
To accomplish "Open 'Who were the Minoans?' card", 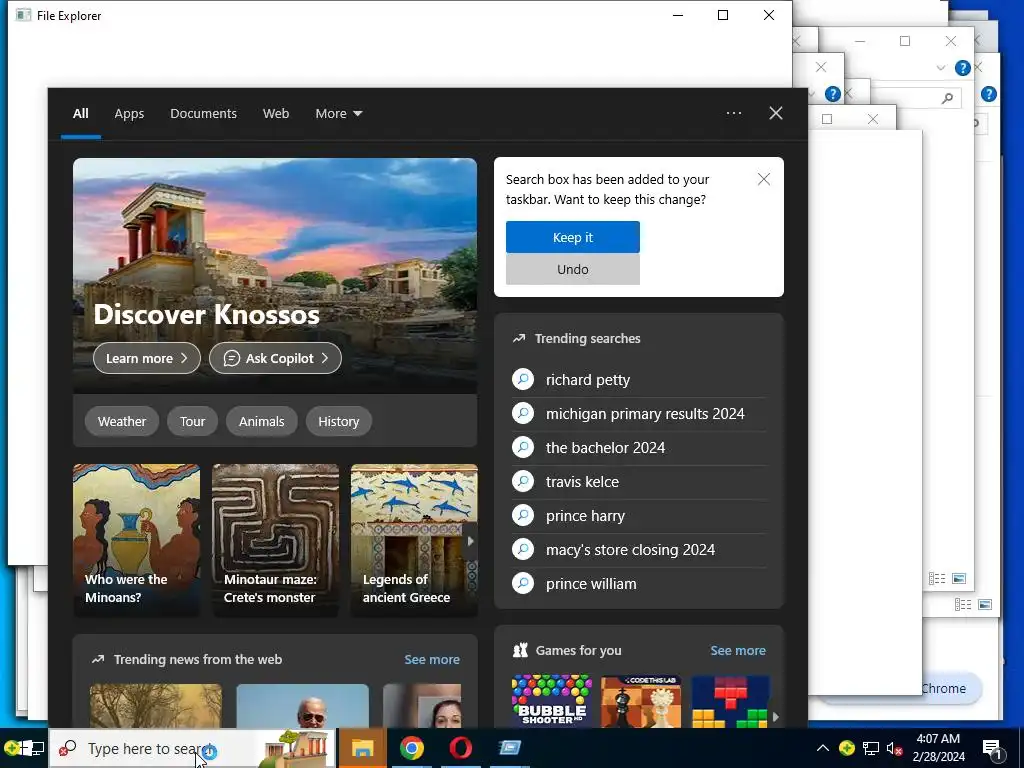I will click(x=136, y=540).
